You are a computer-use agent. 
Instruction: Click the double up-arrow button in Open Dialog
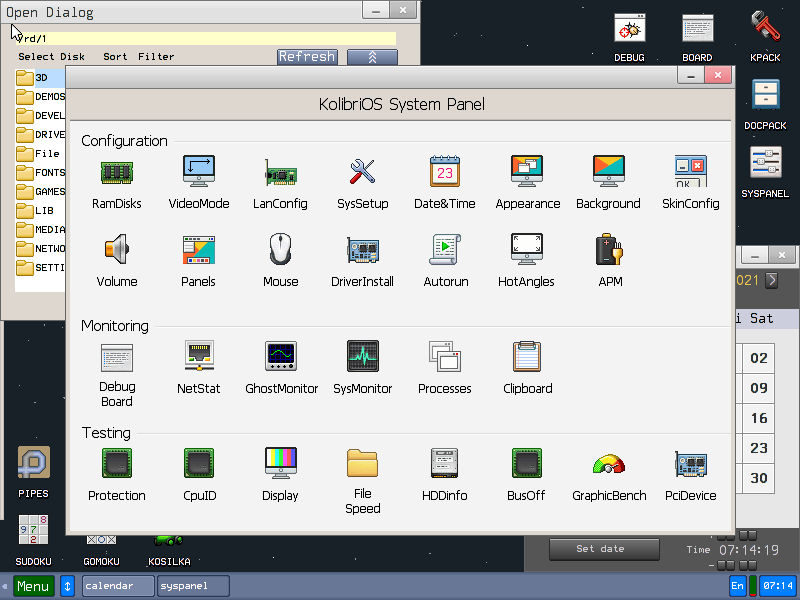(x=372, y=57)
